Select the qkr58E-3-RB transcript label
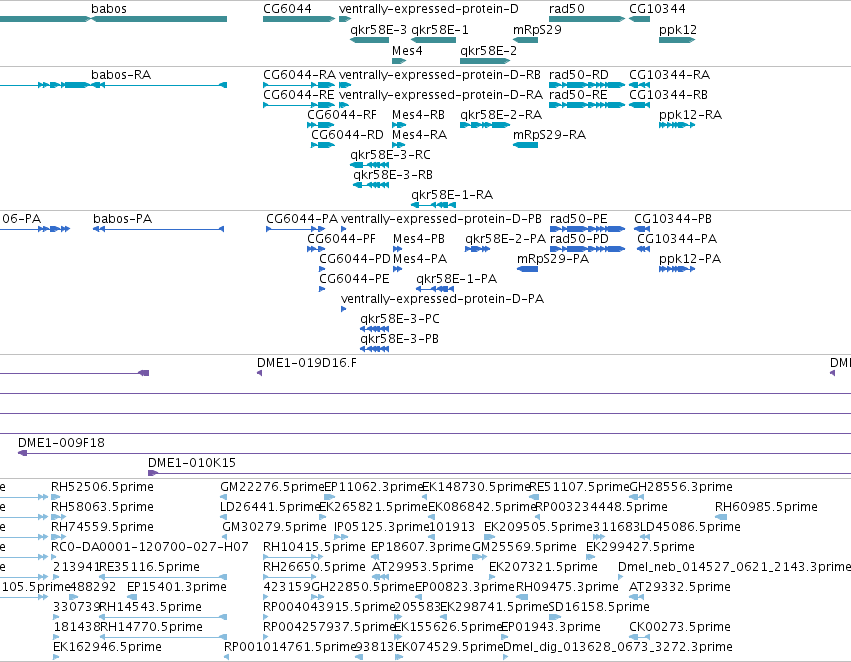 (393, 175)
